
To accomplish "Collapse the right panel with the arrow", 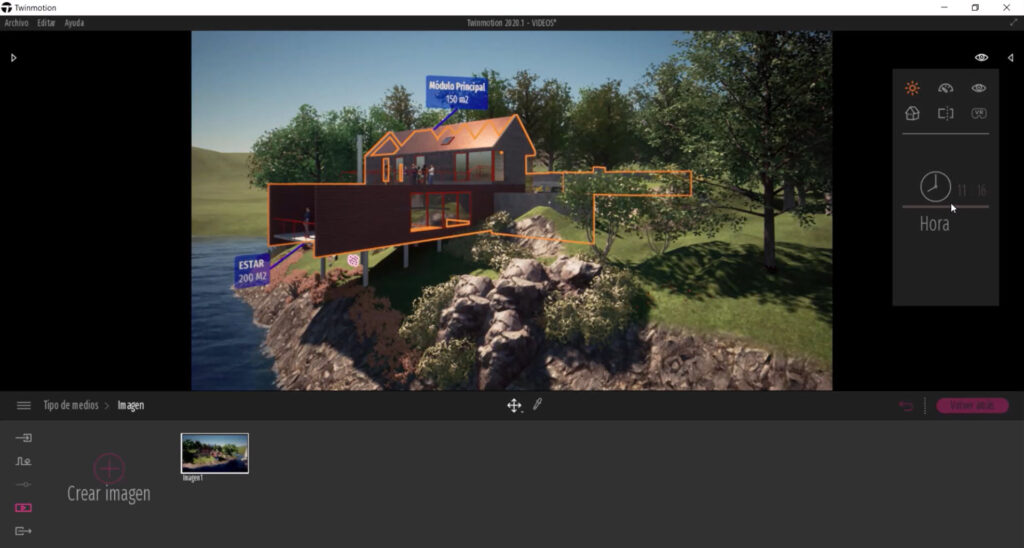I will coord(1010,58).
